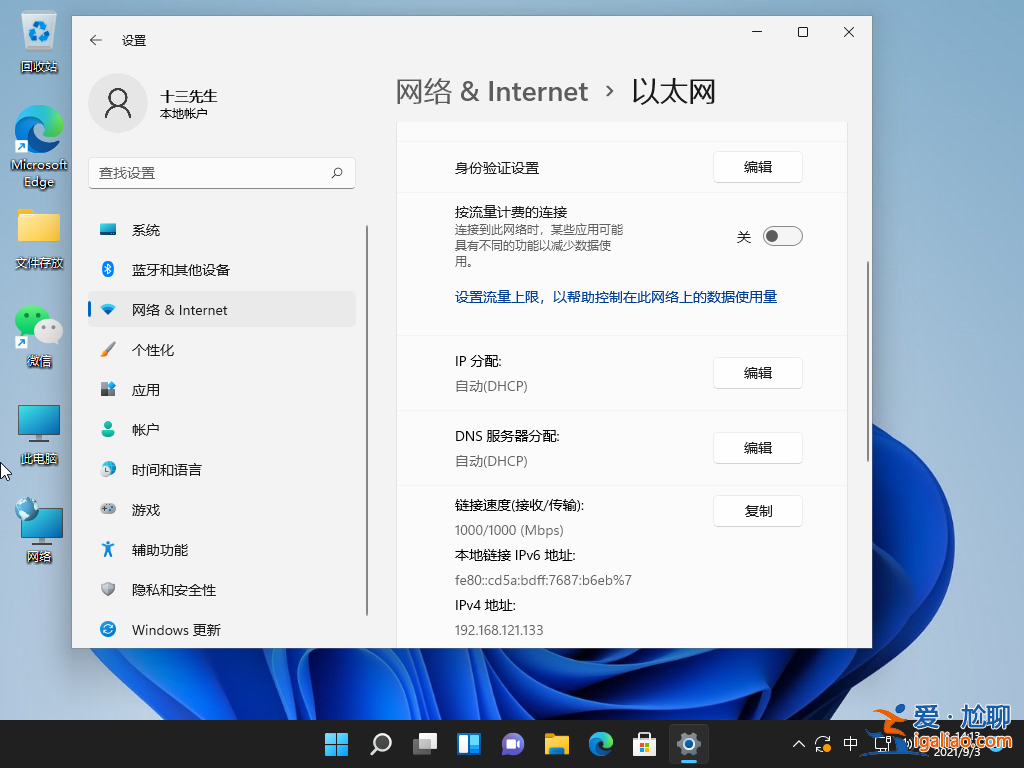Screen dimensions: 1024x768
Task: Check Windows 更新 from the sidebar icon
Action: coord(108,629)
